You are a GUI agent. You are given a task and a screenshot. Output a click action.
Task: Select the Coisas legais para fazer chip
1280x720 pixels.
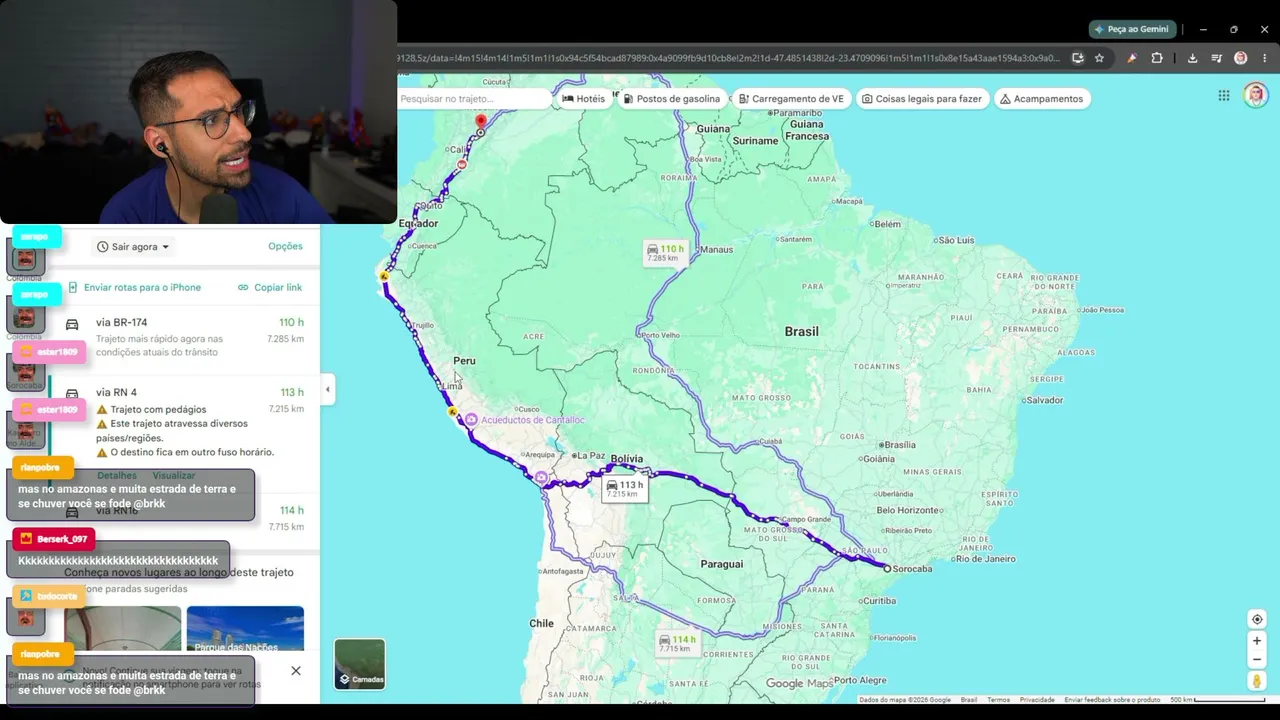tap(922, 99)
